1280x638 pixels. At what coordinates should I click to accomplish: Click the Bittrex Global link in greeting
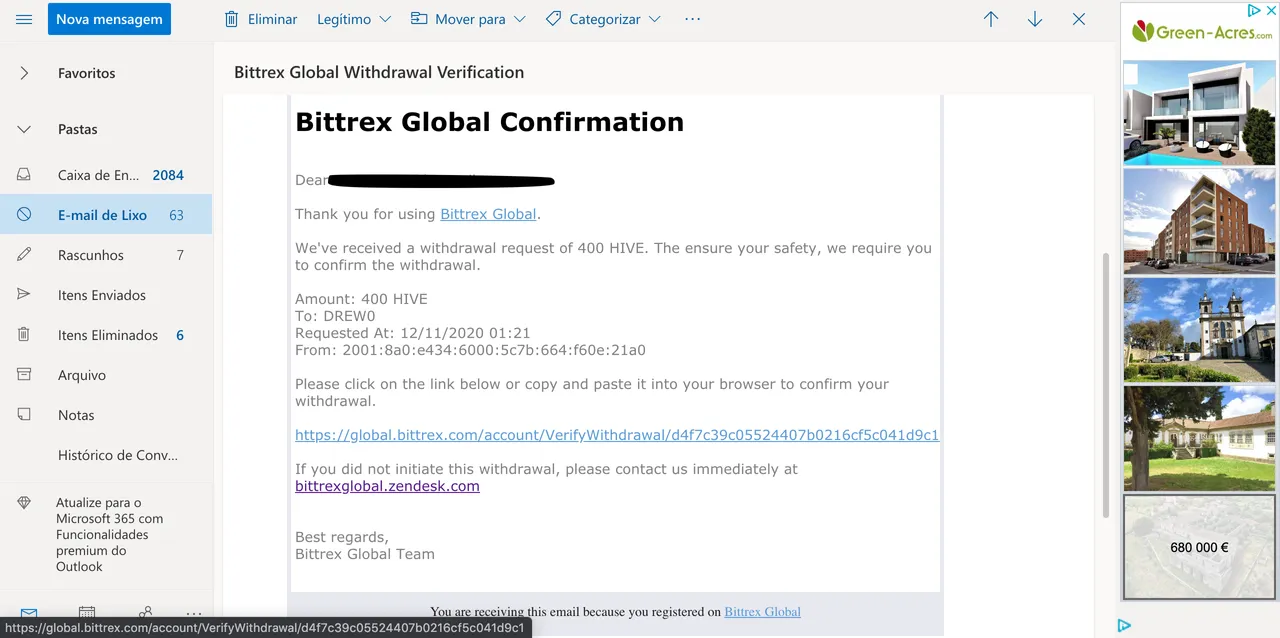pyautogui.click(x=488, y=214)
